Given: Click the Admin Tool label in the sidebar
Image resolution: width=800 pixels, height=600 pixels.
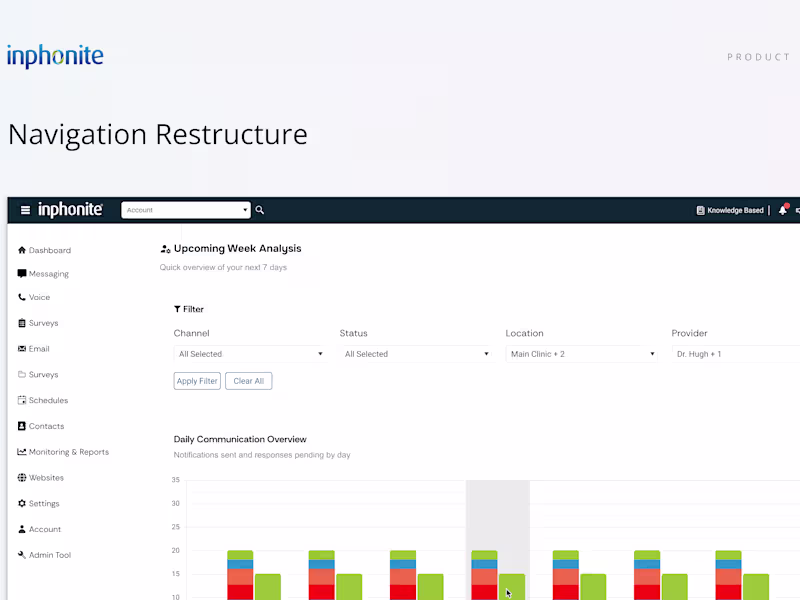Looking at the screenshot, I should pyautogui.click(x=49, y=555).
